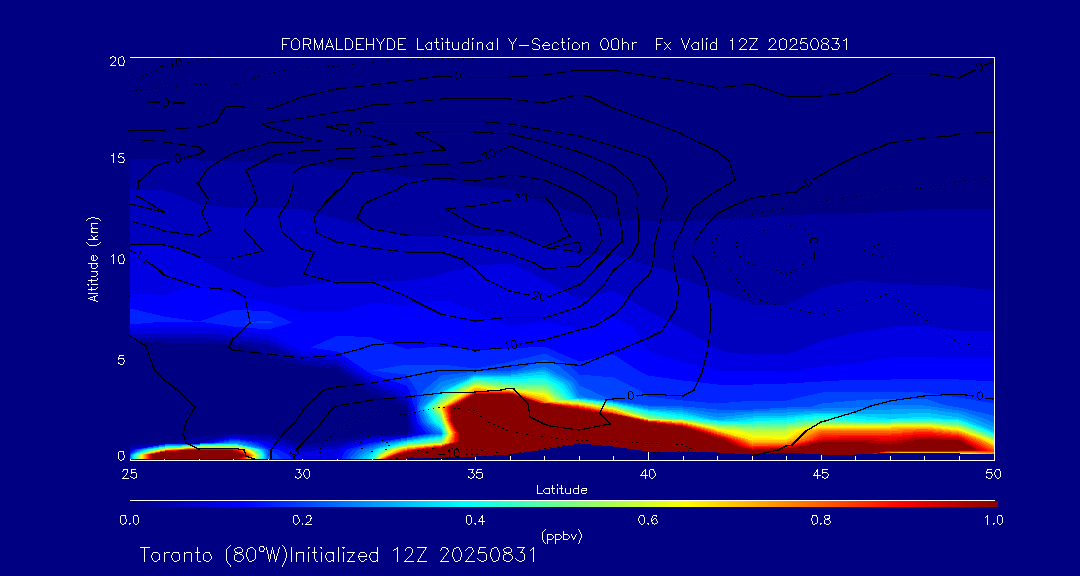Click the colorbar value label 0.4
1080x576 pixels.
475,521
